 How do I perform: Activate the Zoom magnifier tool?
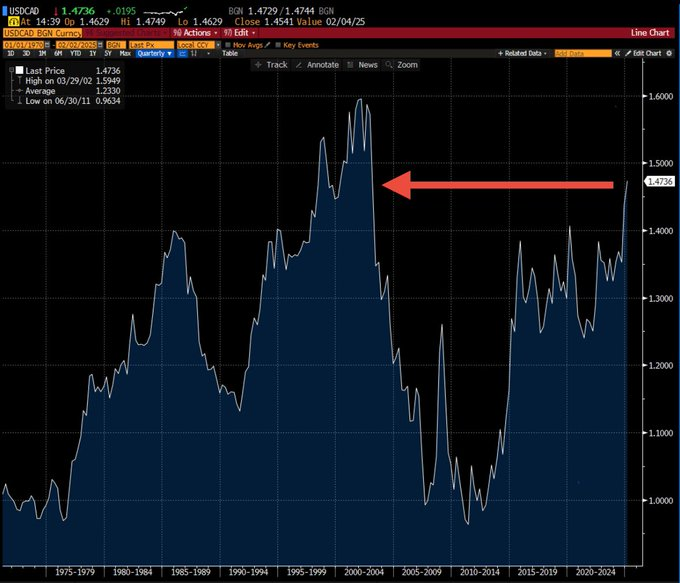[x=403, y=65]
